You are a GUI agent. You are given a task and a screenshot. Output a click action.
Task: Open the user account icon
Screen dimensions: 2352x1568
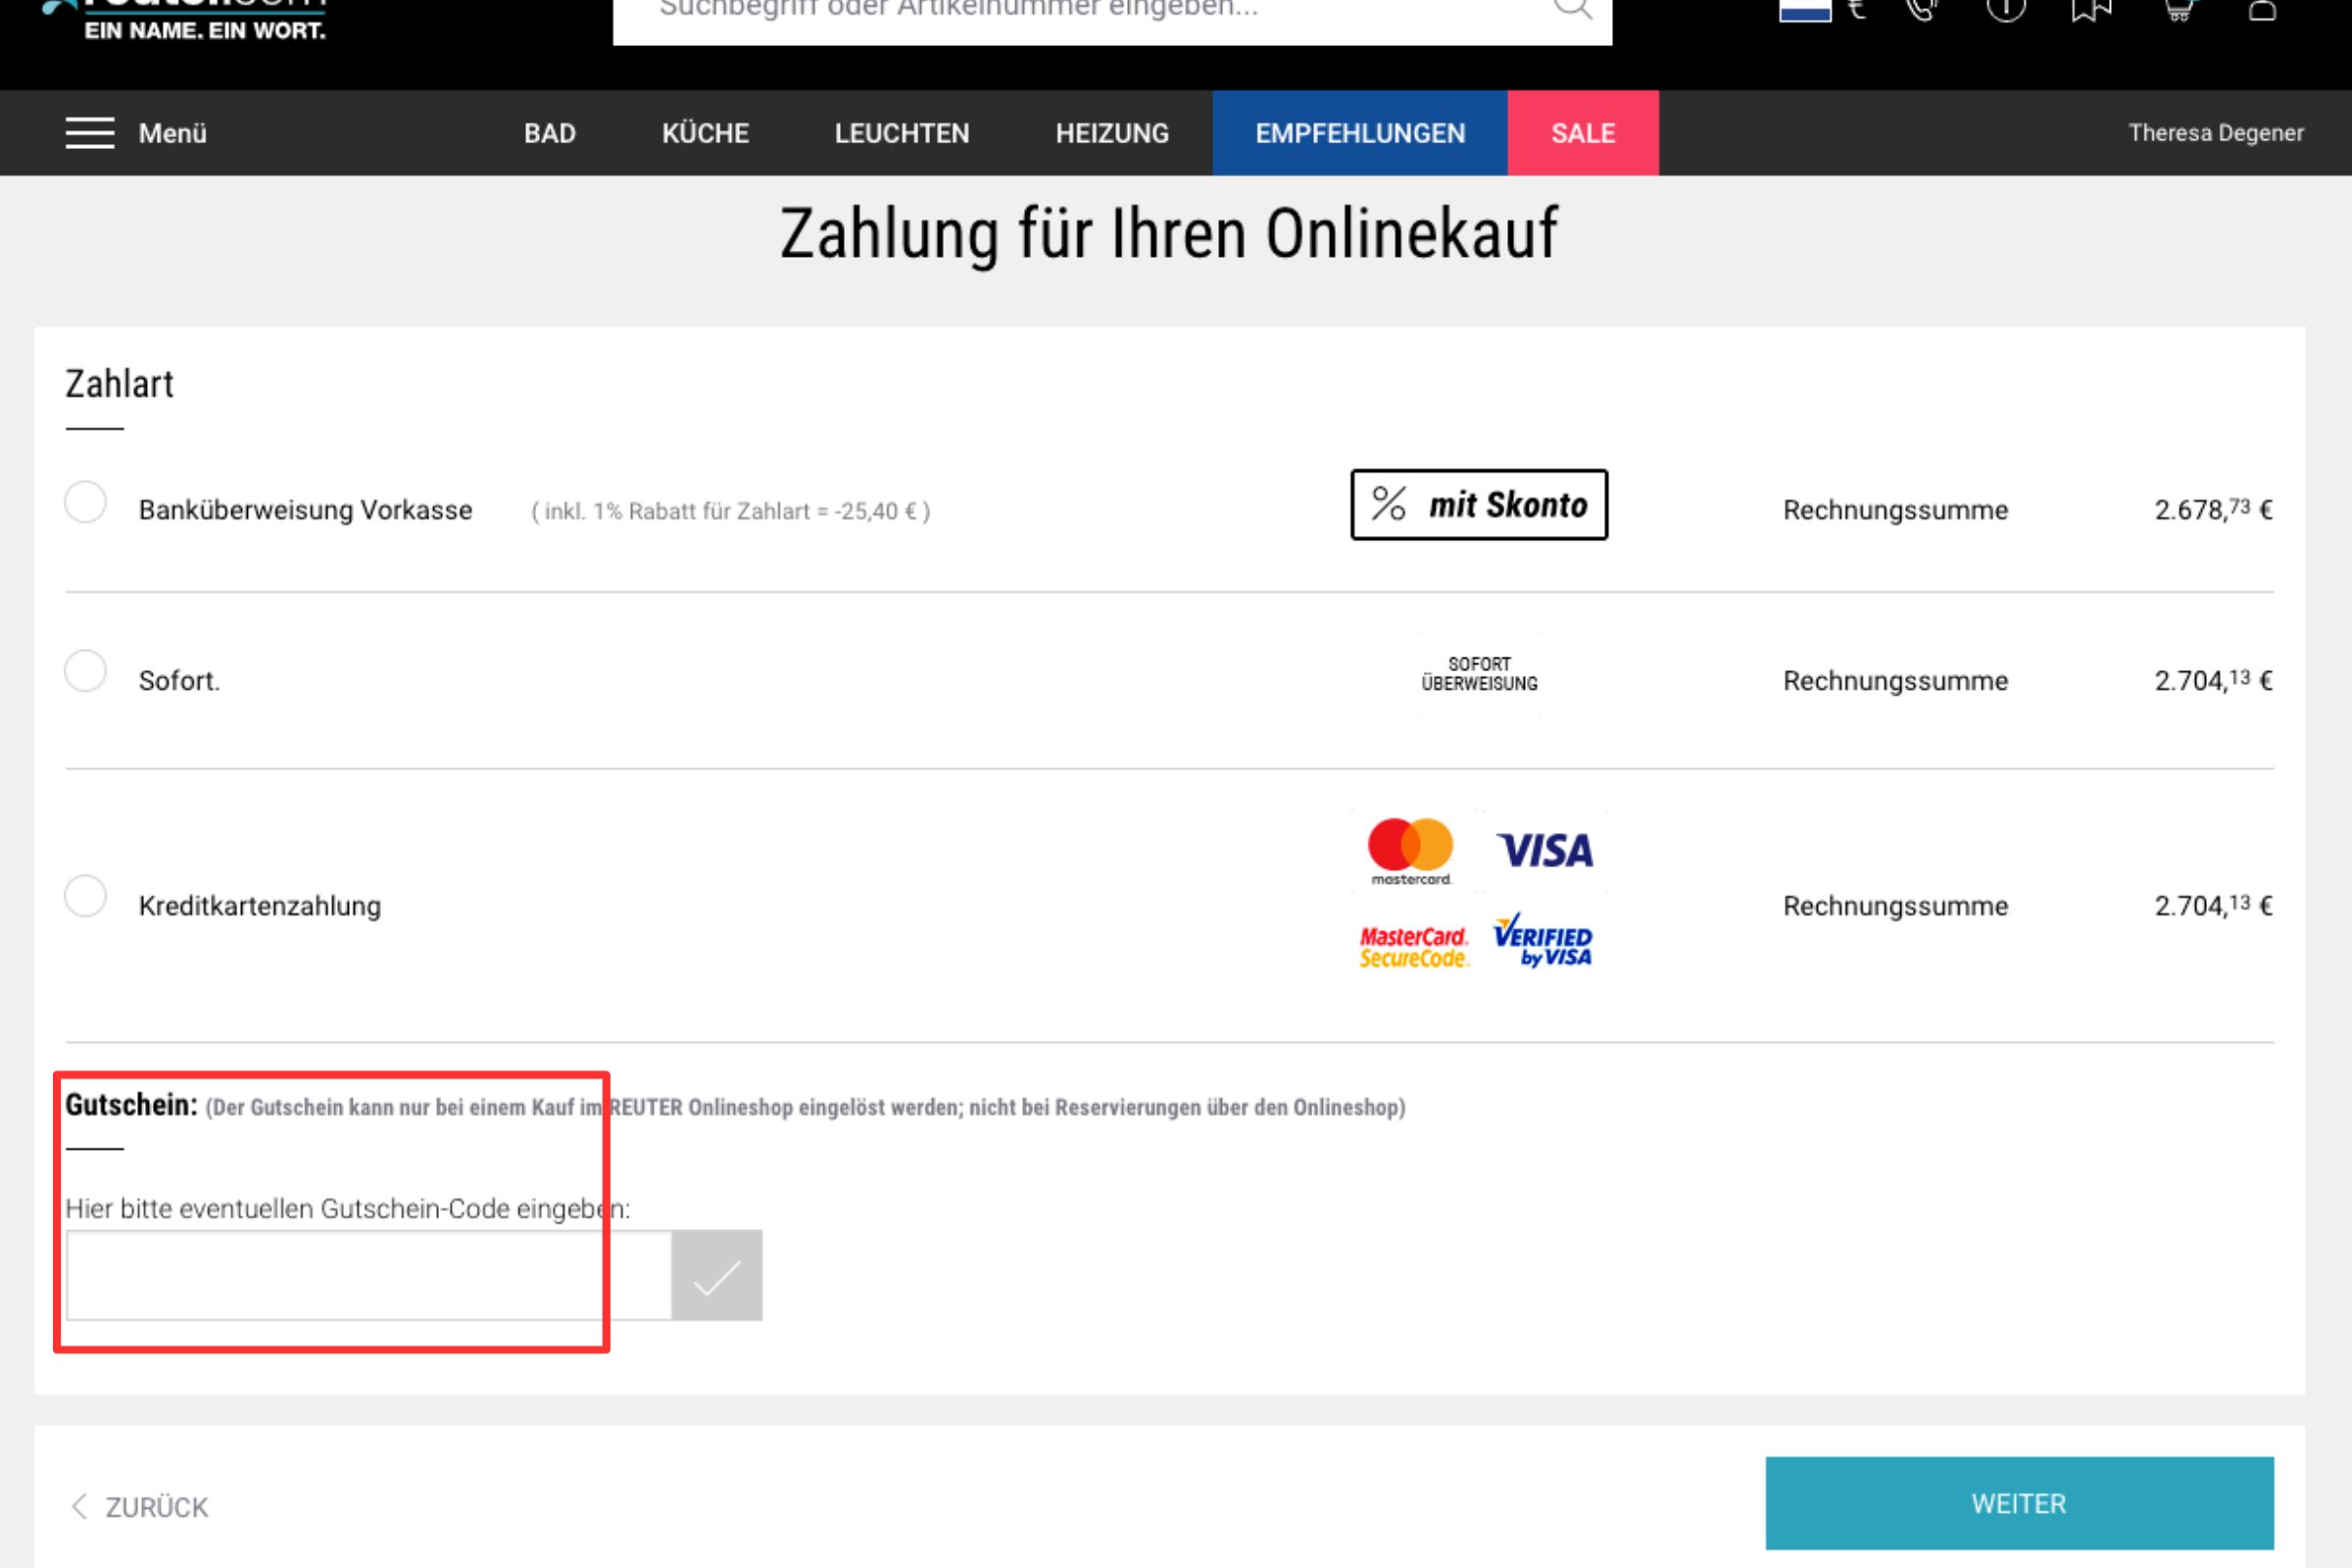point(2262,10)
